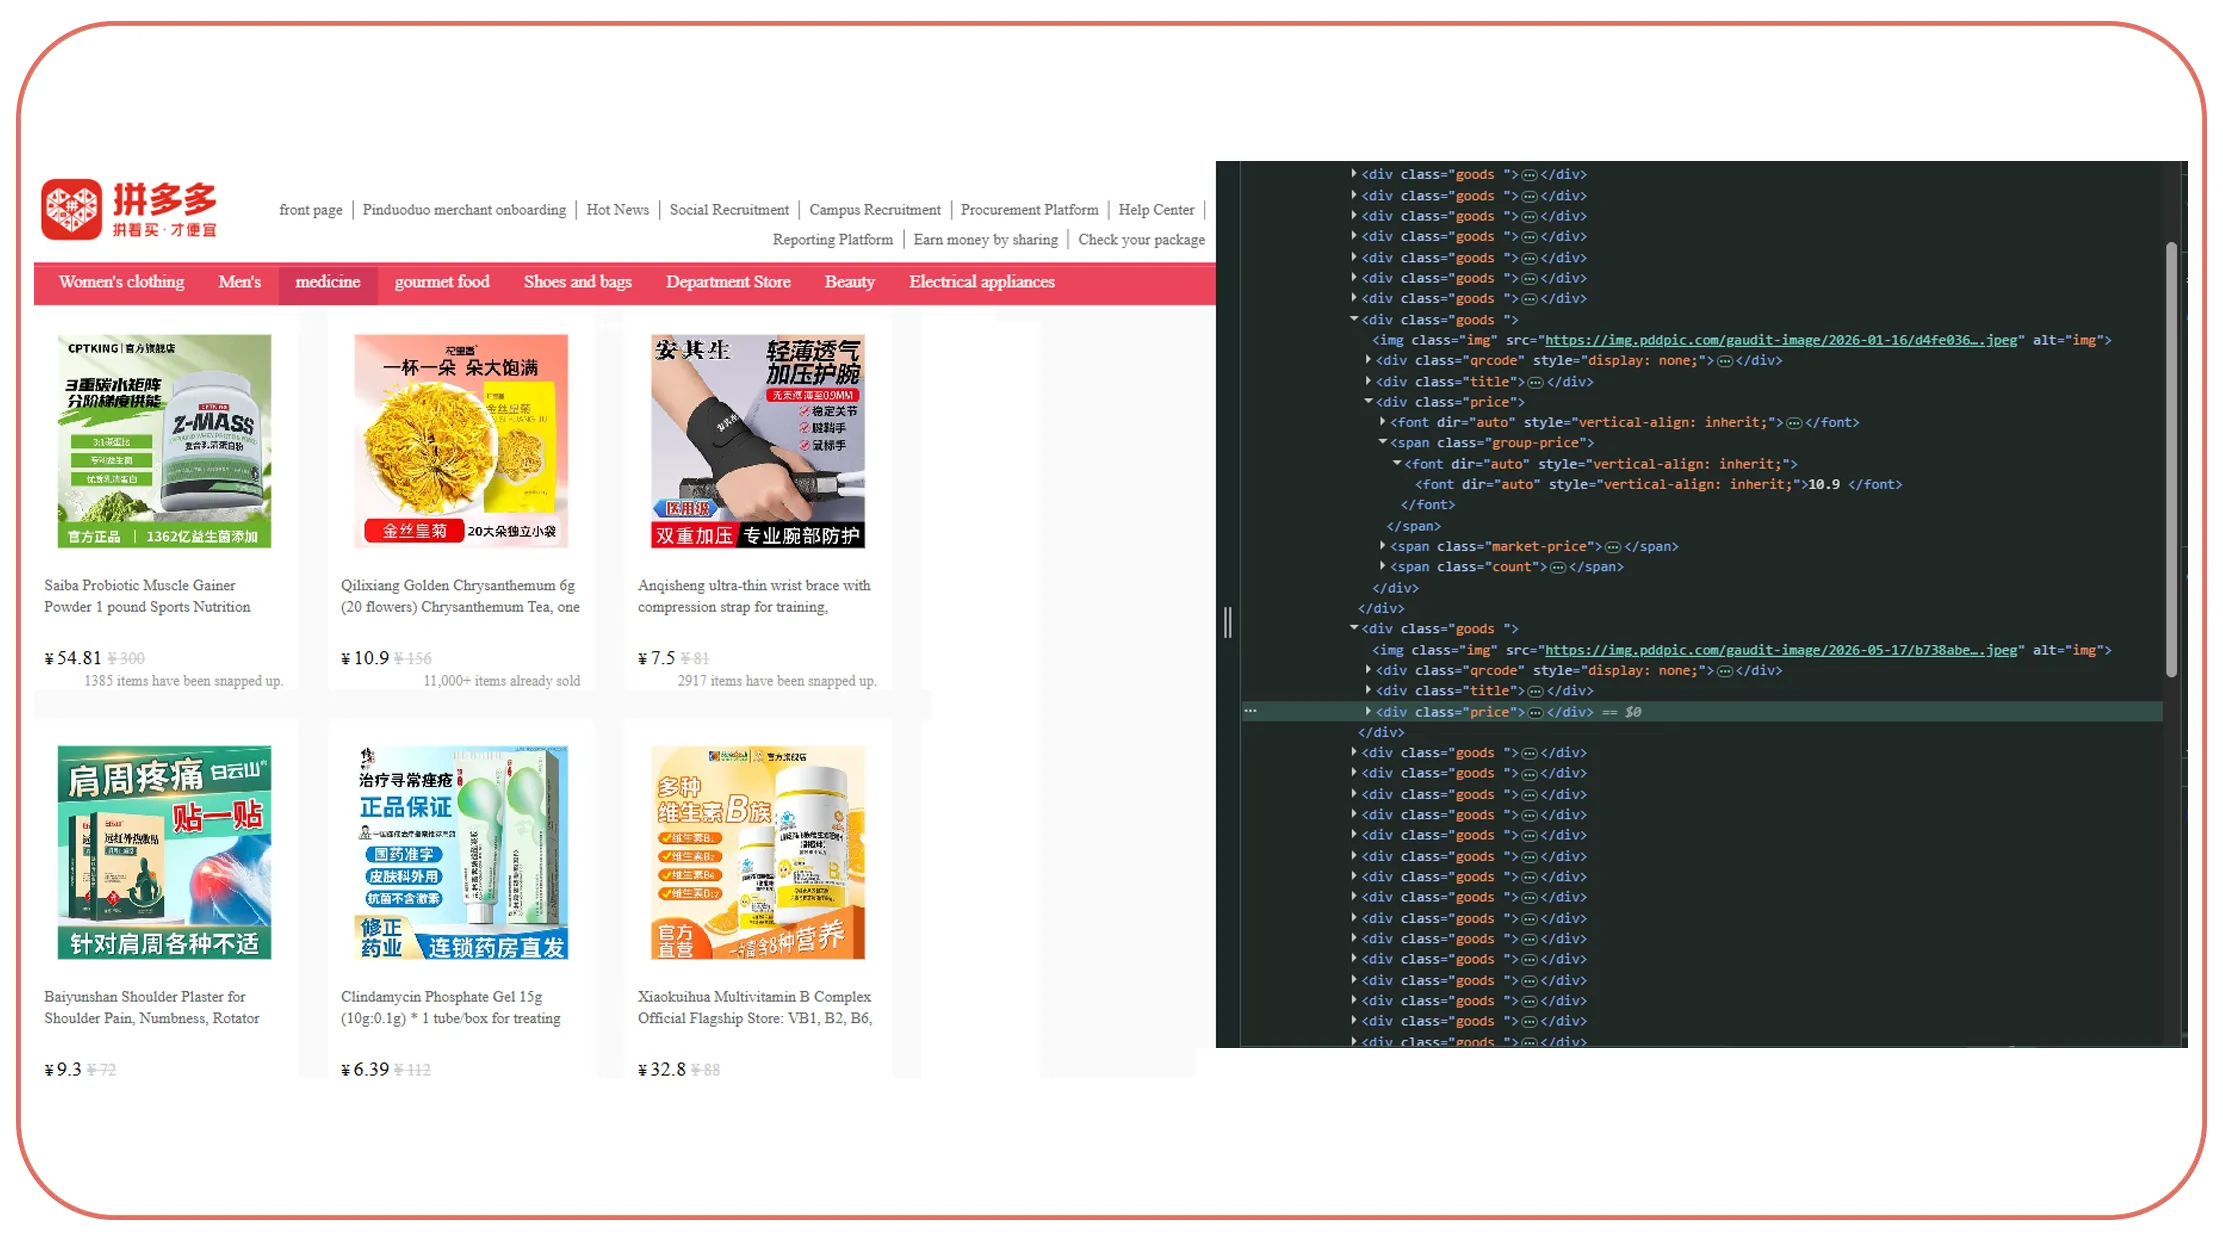Open Department Store category
The width and height of the screenshot is (2223, 1240).
[728, 282]
